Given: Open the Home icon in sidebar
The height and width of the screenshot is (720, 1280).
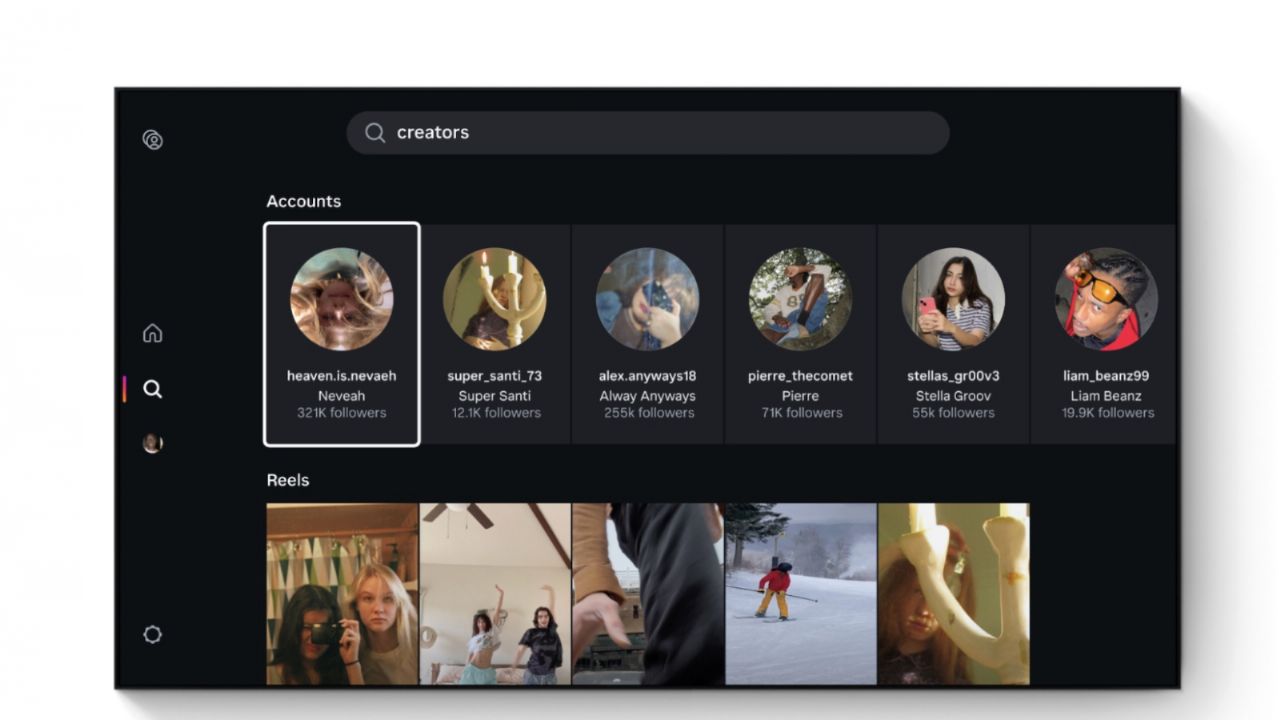Looking at the screenshot, I should click(153, 333).
